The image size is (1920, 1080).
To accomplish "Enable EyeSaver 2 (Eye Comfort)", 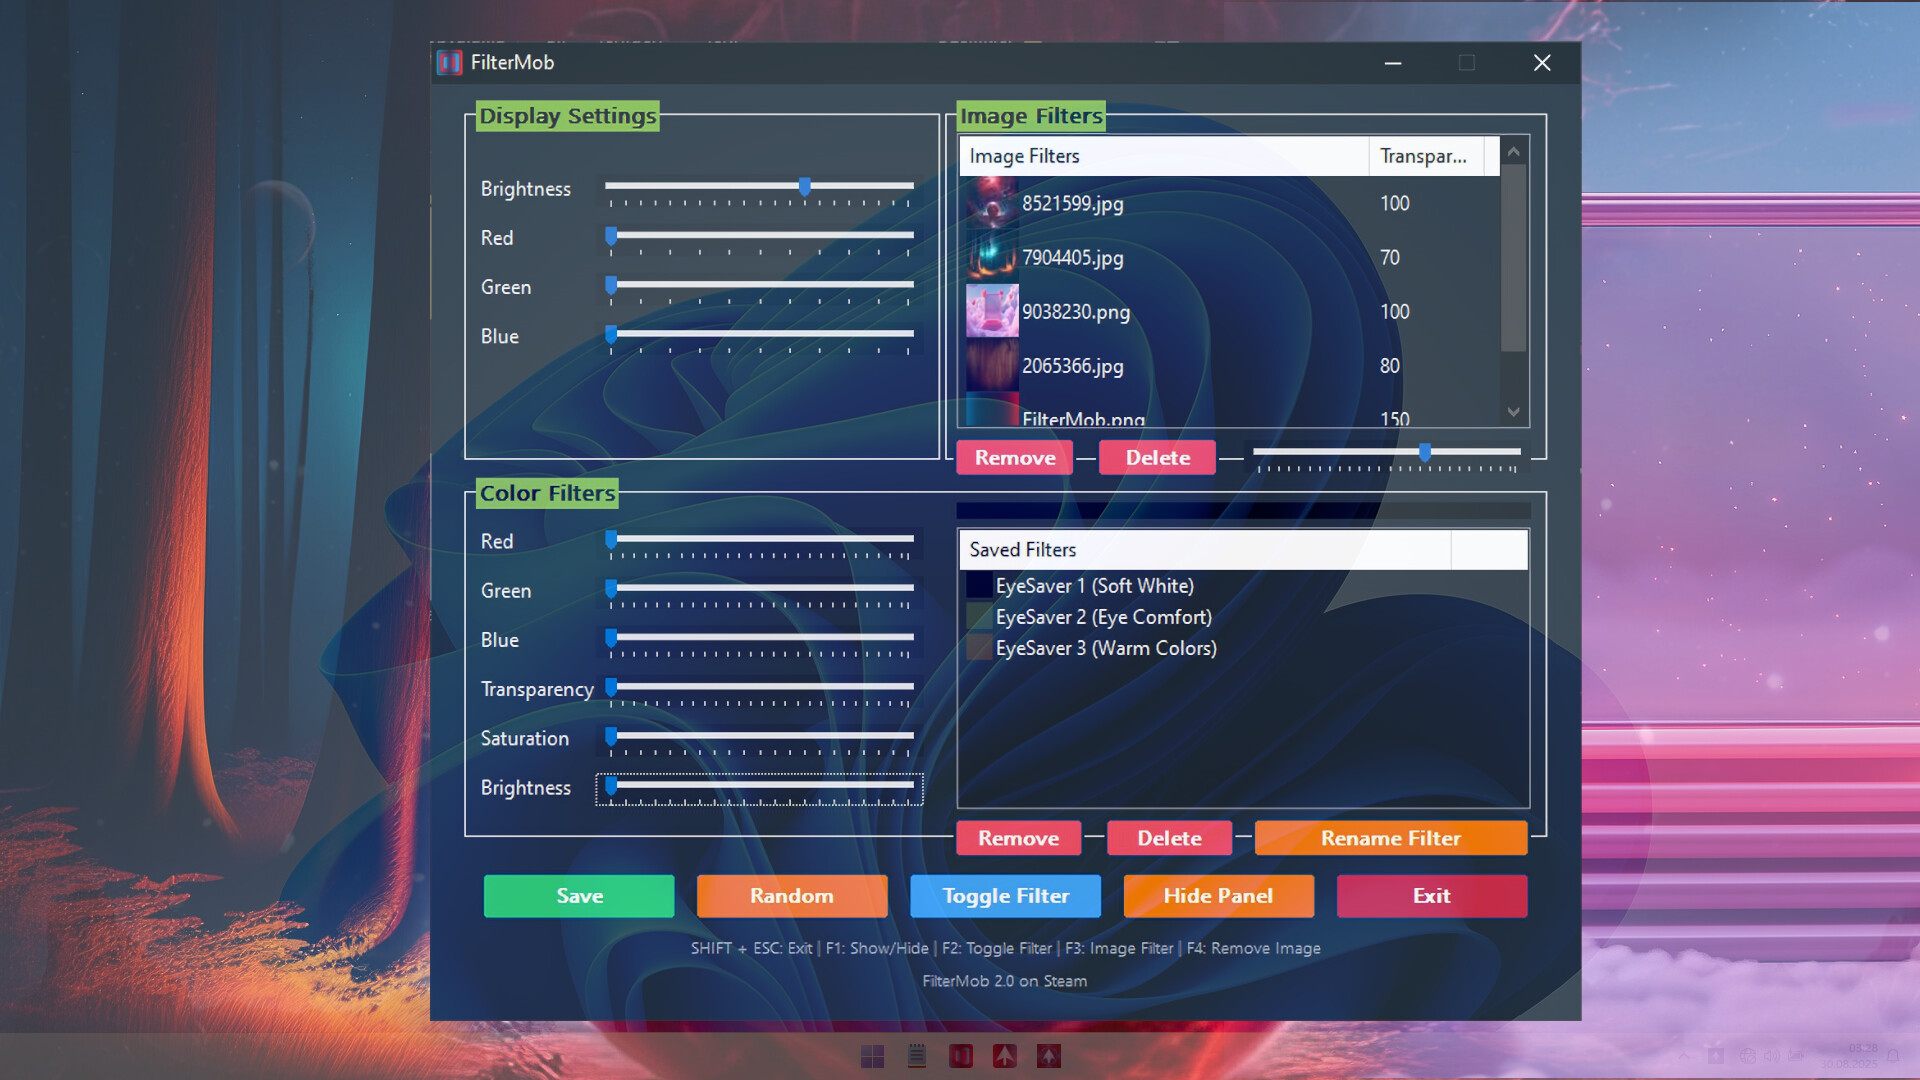I will pyautogui.click(x=976, y=616).
